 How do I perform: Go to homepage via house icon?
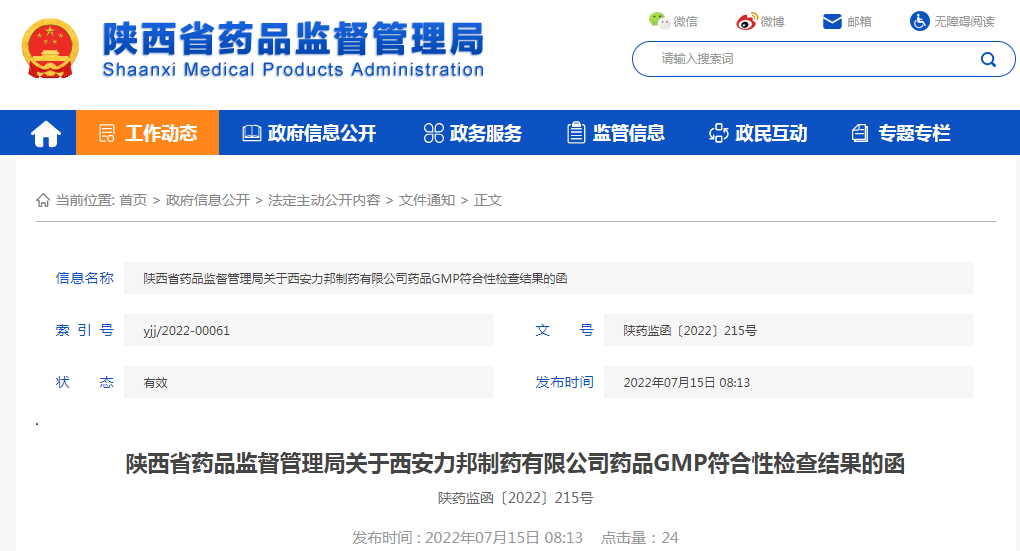[x=46, y=134]
